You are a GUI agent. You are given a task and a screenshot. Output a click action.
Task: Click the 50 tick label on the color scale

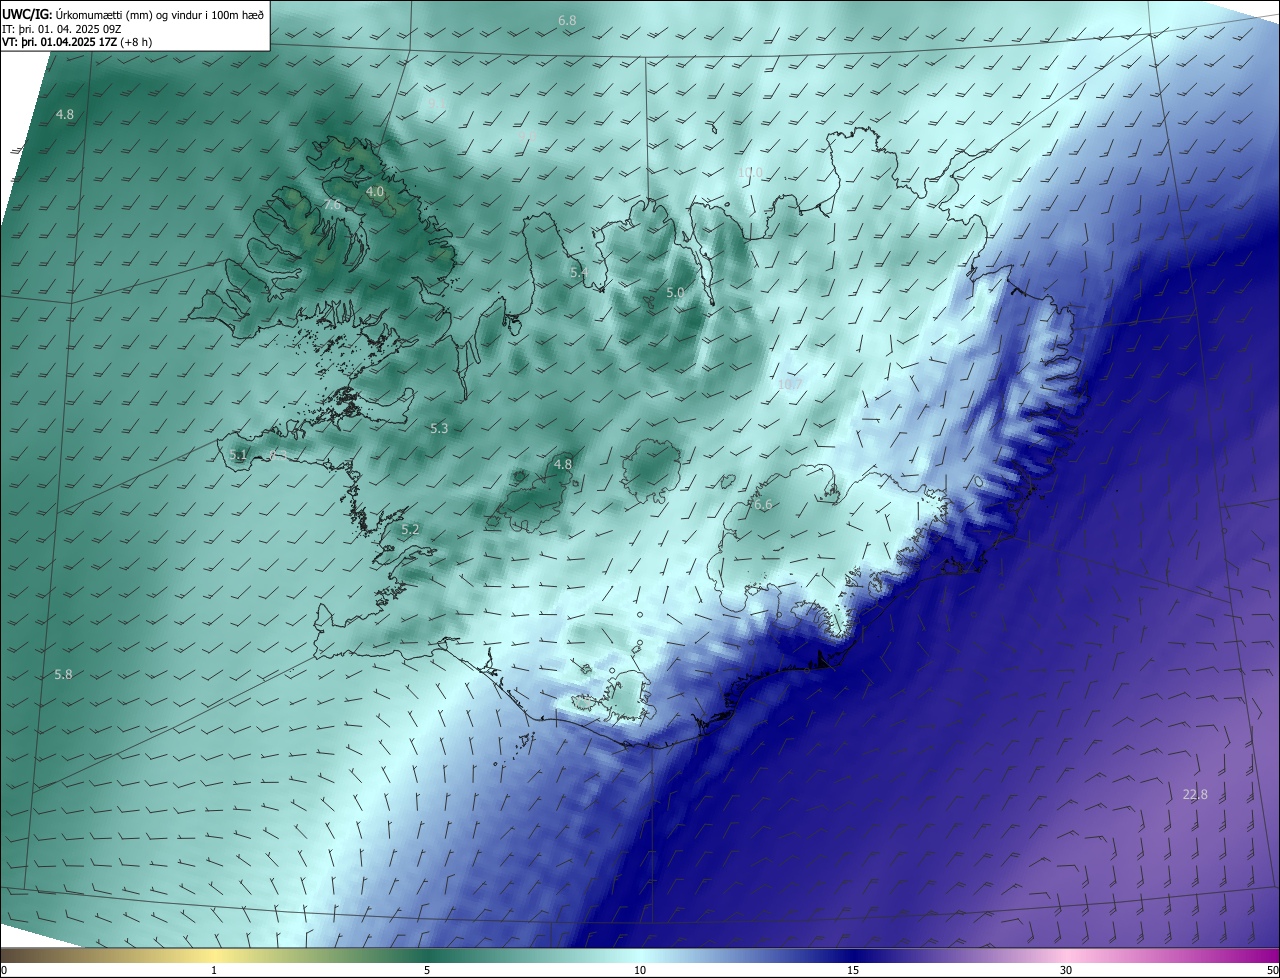click(x=1272, y=970)
